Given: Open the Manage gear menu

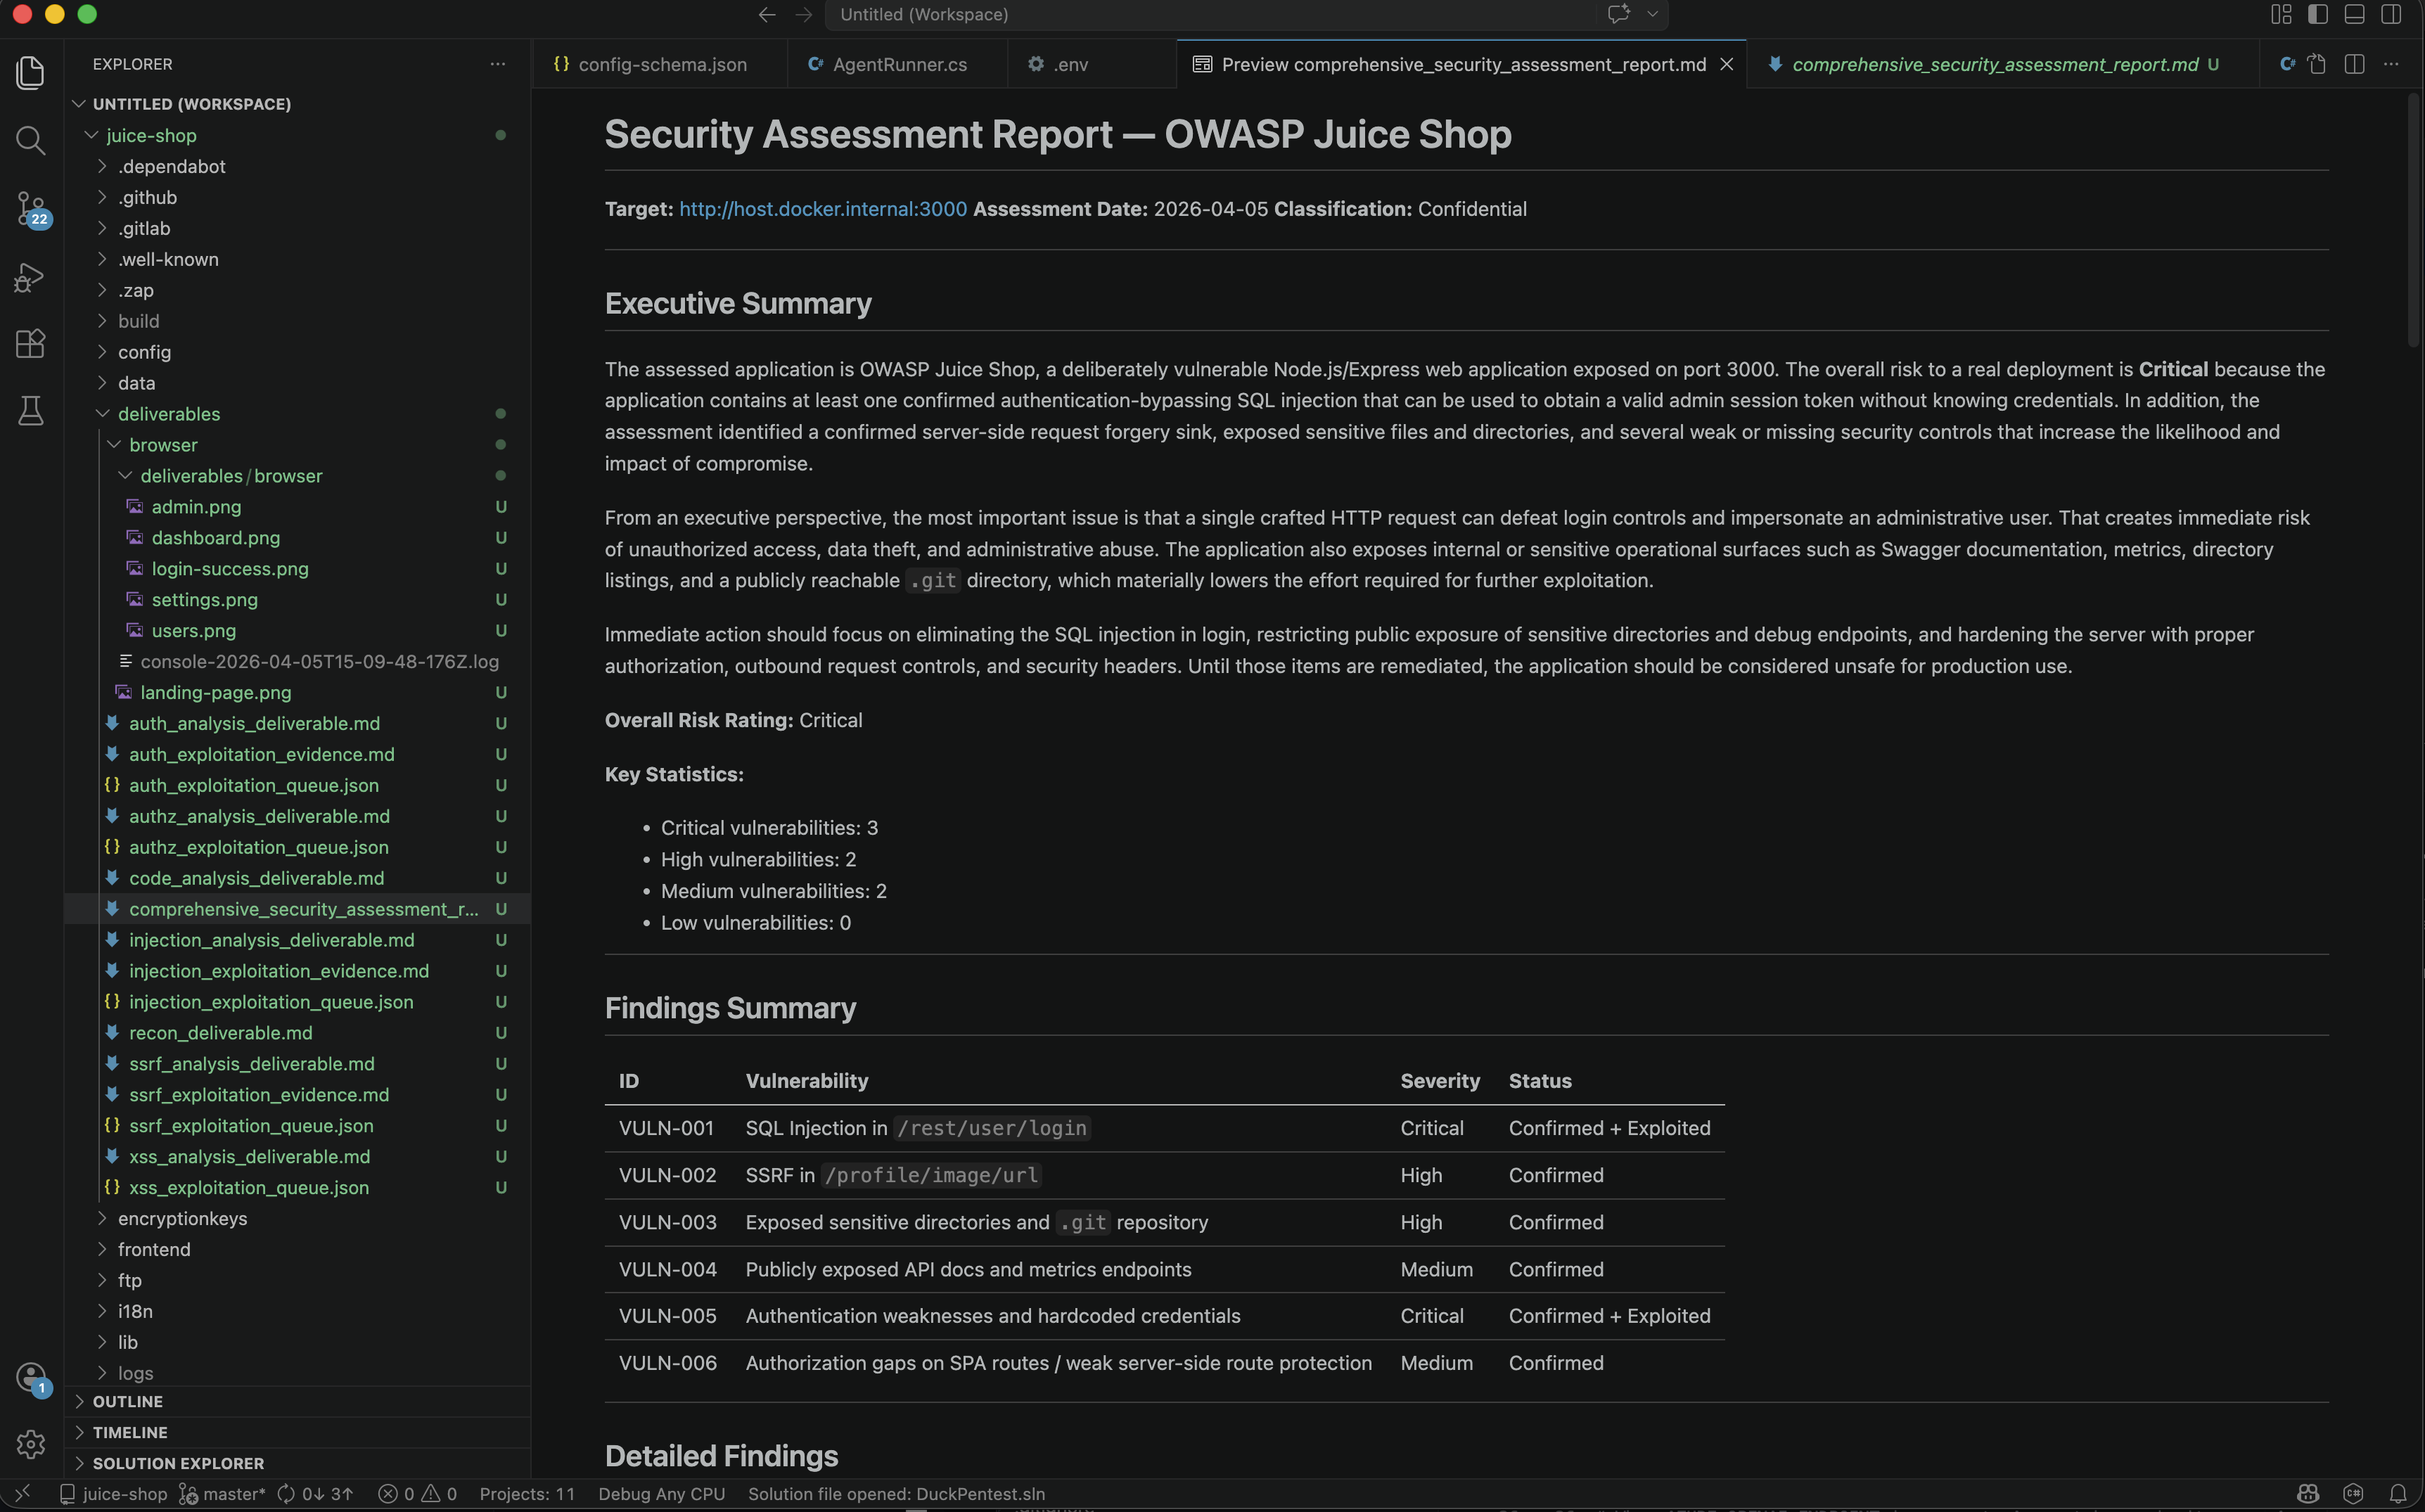Looking at the screenshot, I should pos(31,1444).
